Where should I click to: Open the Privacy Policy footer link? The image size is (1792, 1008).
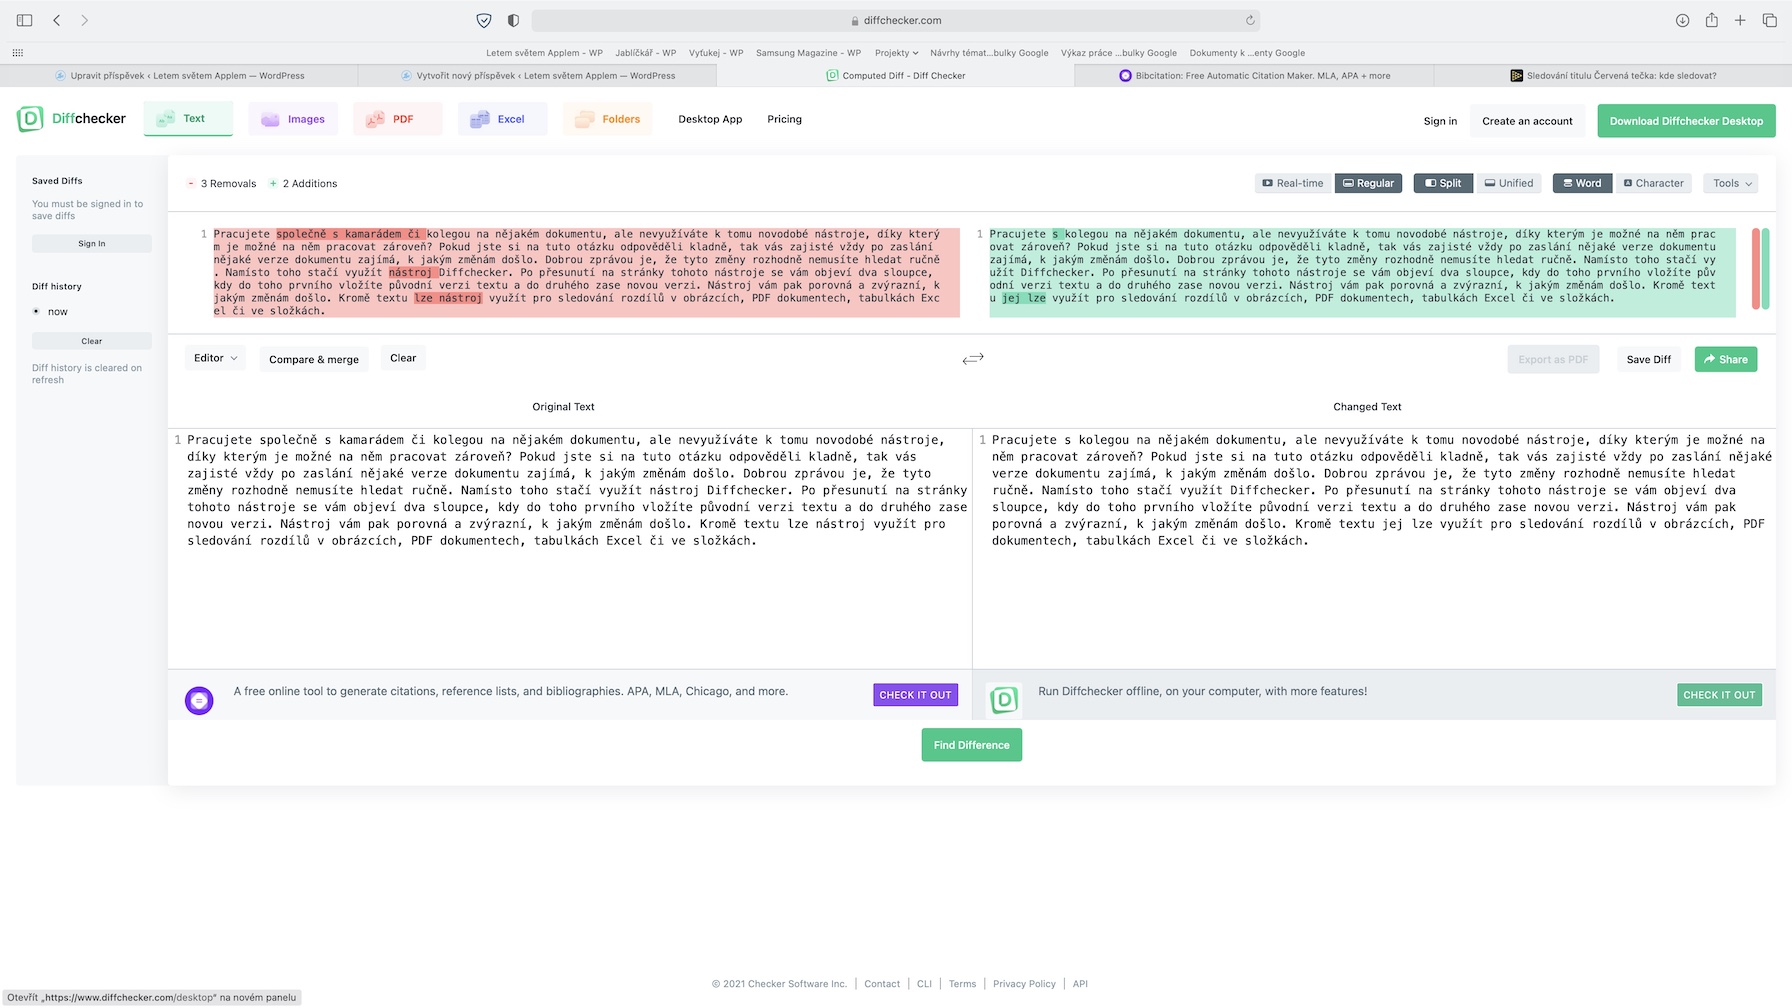(x=1024, y=984)
